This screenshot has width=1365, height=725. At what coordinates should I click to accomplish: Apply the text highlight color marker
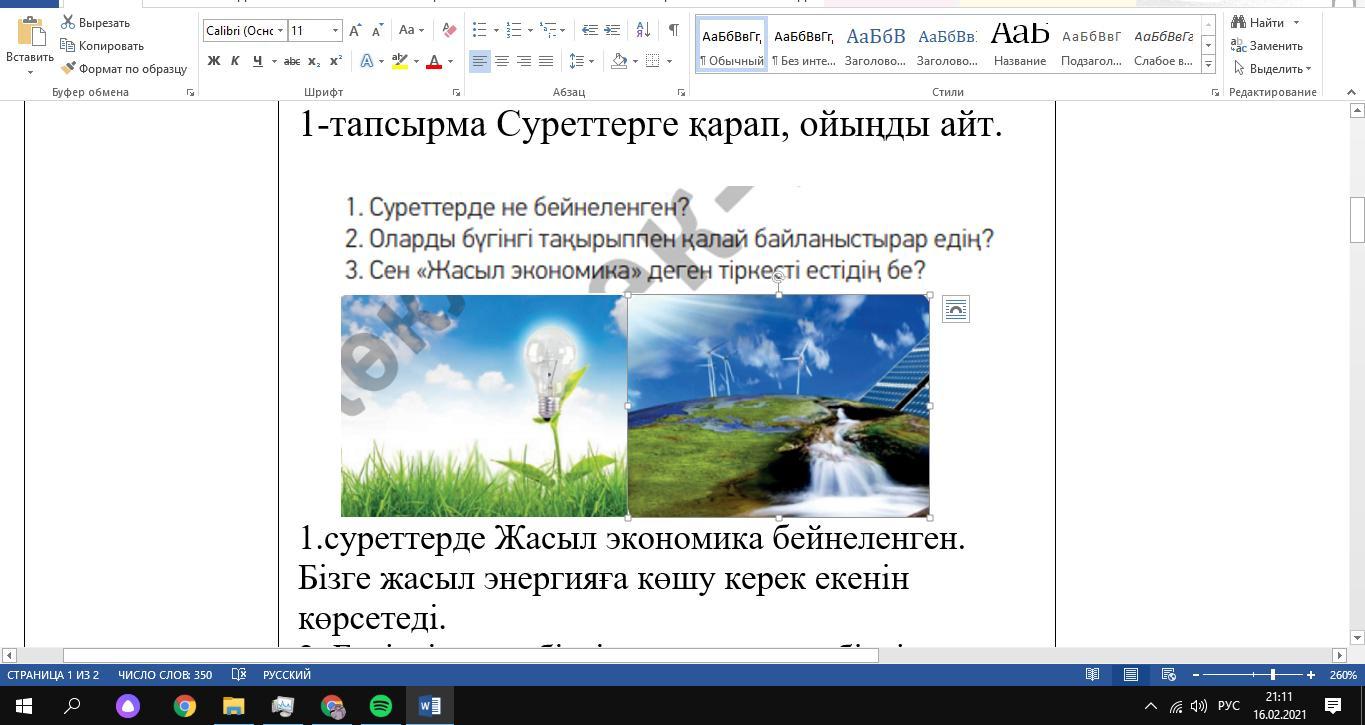(x=400, y=61)
